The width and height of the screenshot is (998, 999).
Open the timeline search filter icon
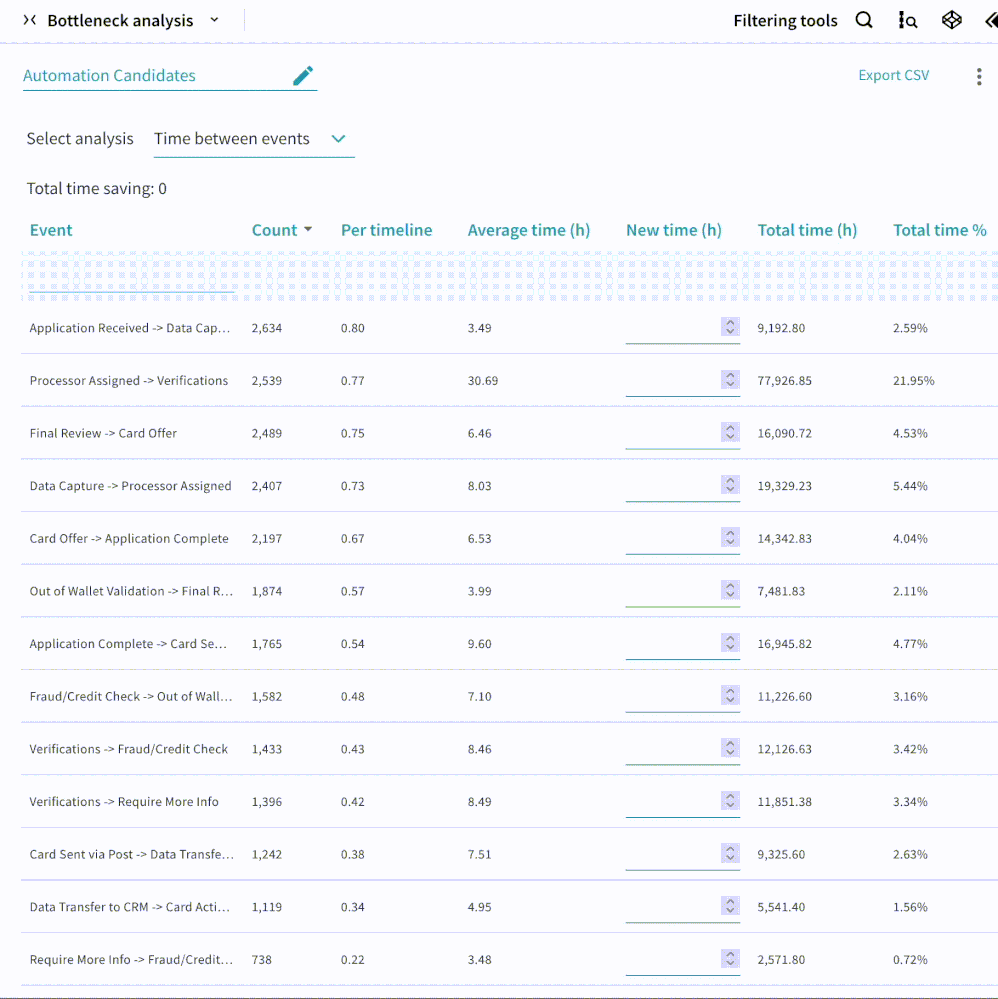[908, 20]
